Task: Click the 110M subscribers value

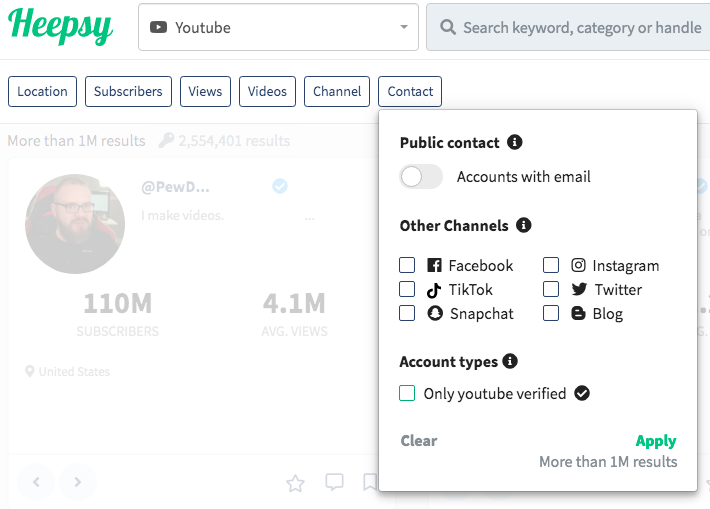Action: point(118,303)
